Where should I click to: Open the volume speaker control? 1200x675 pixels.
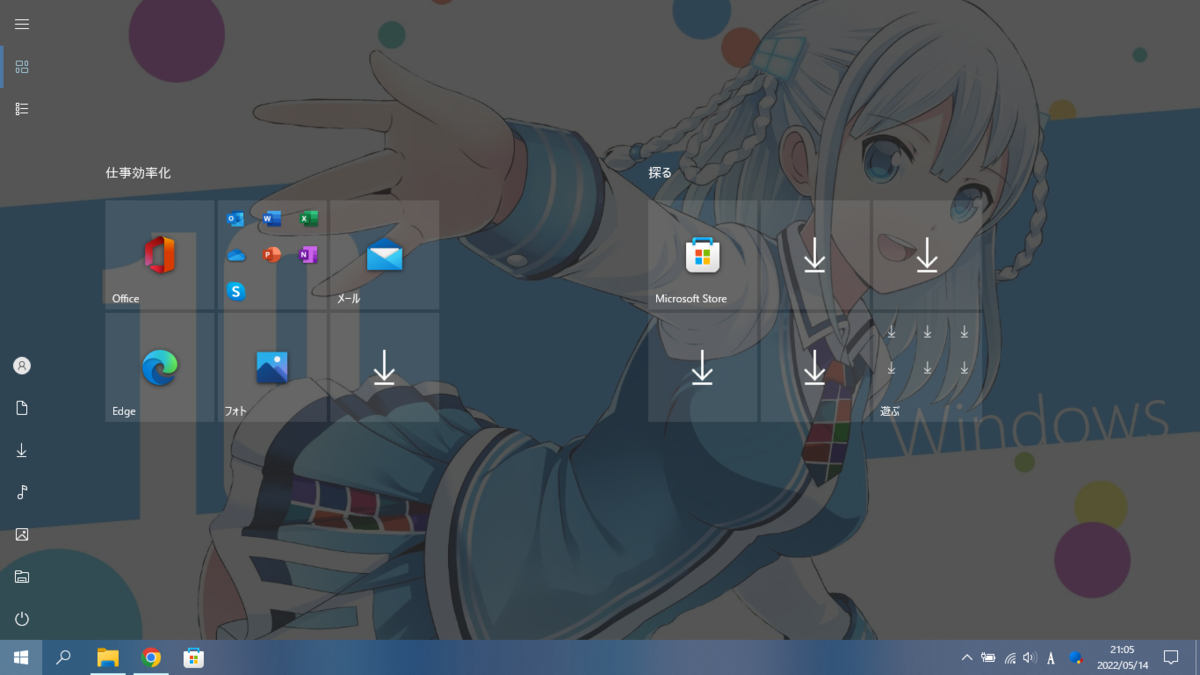click(x=1030, y=657)
